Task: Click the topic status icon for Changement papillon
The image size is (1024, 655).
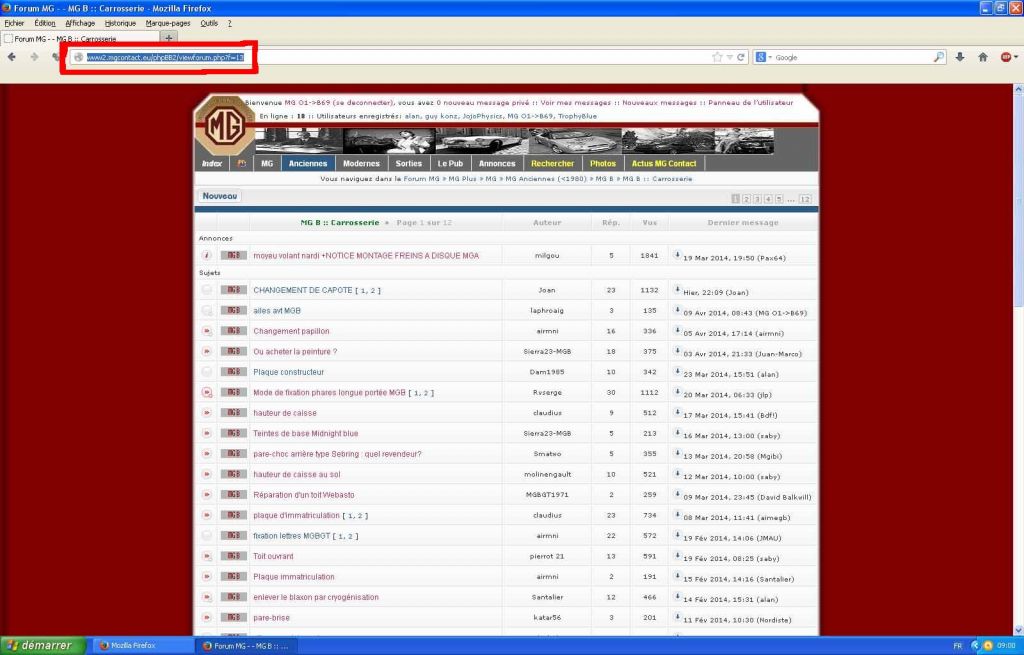Action: 206,331
